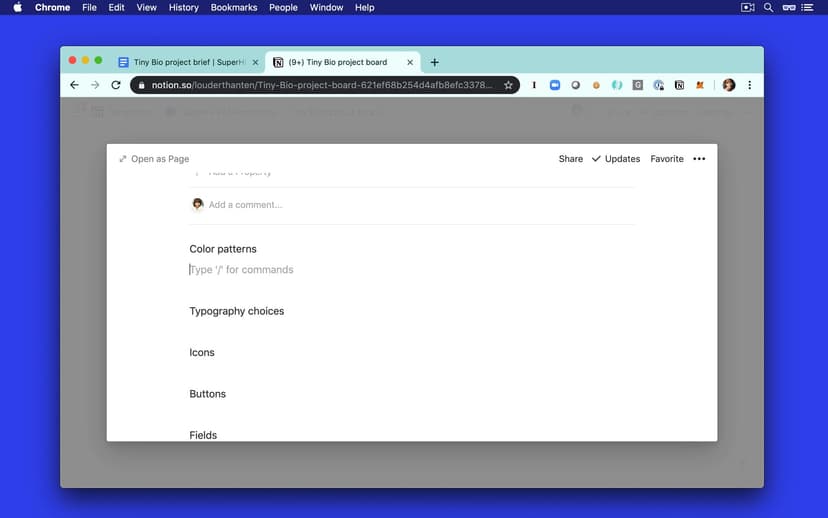Open the Bookmarks menu in menu bar
Viewport: 828px width, 518px height.
(234, 7)
